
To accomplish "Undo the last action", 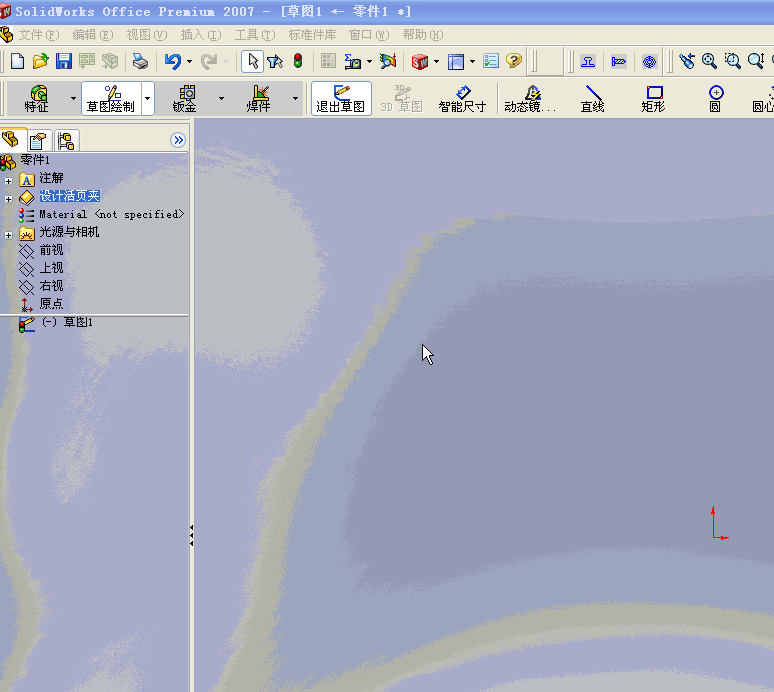I will (x=172, y=61).
